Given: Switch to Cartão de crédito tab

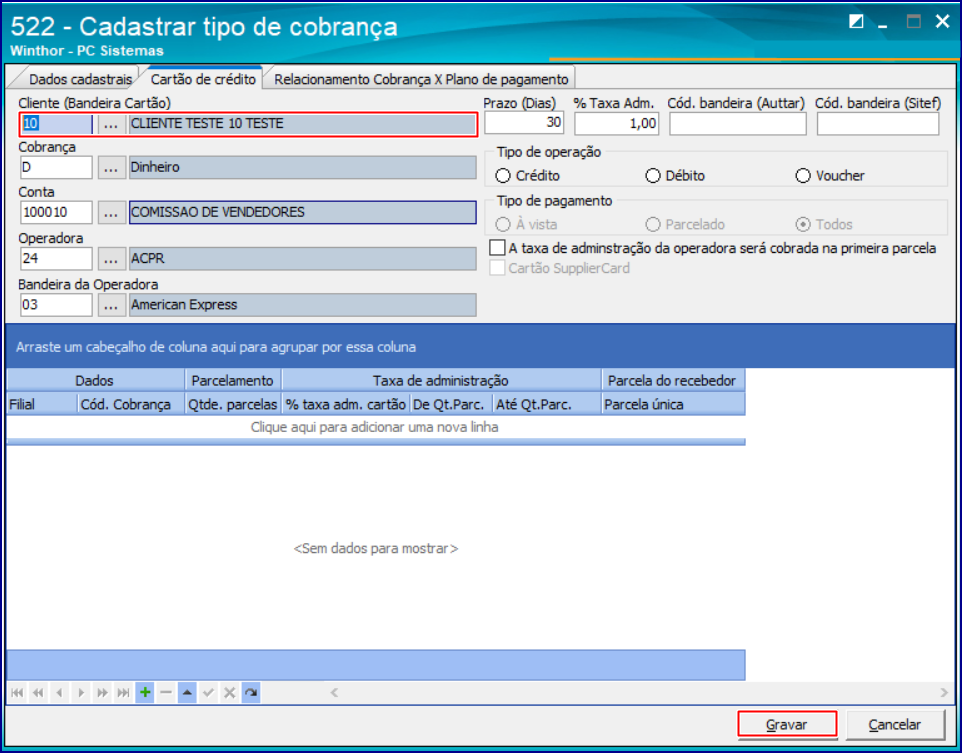Looking at the screenshot, I should 203,79.
